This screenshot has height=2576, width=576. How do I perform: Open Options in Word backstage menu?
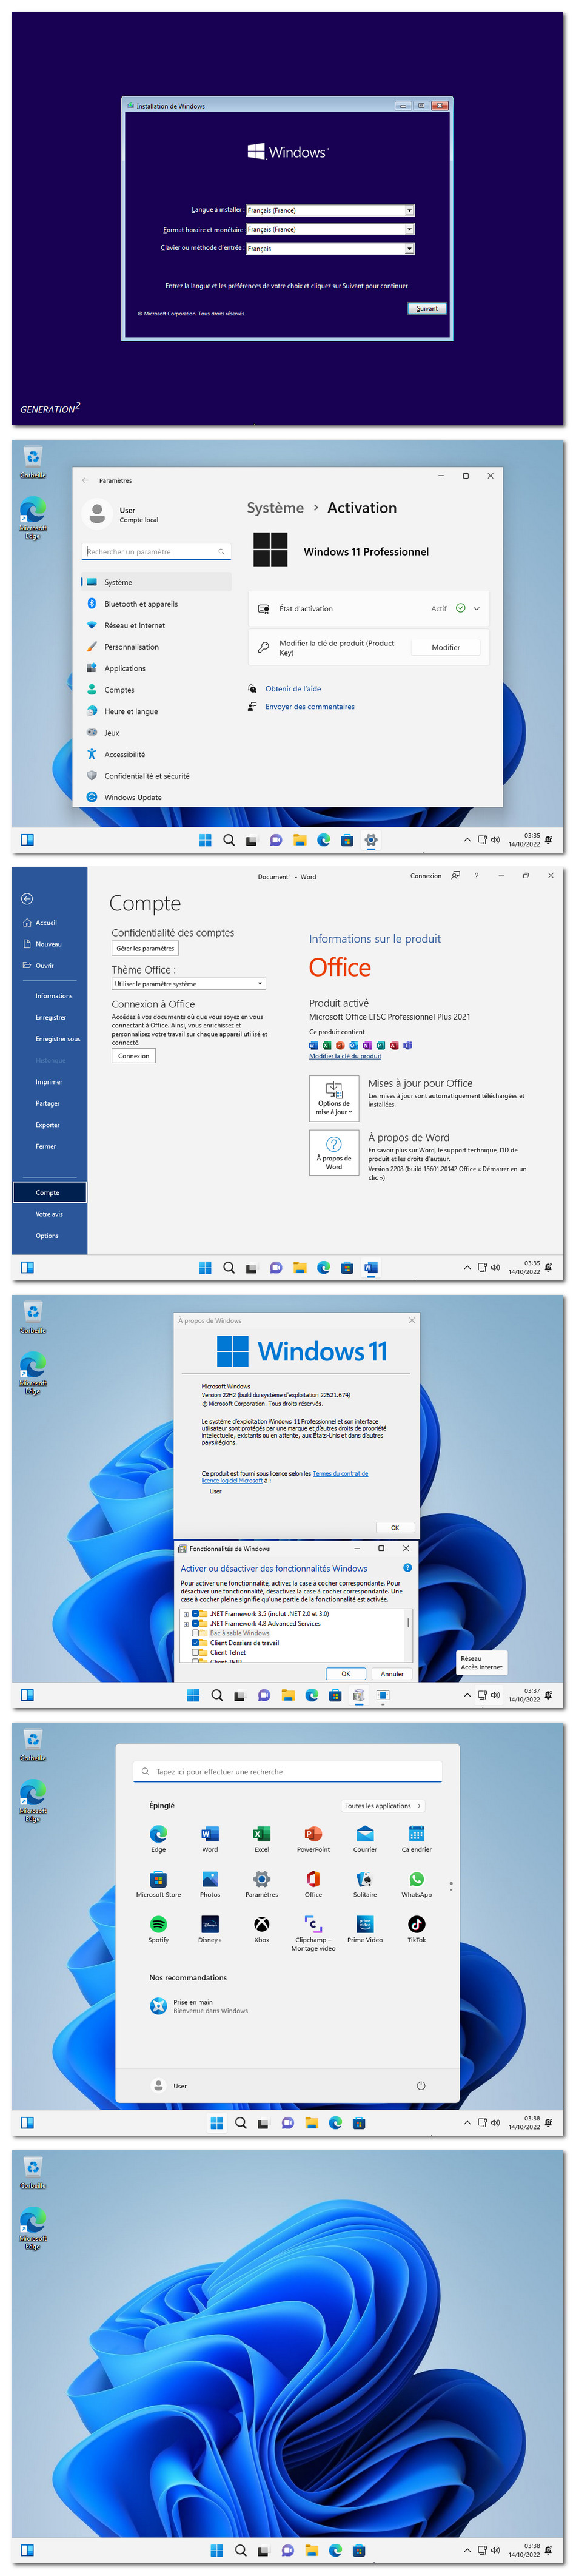[47, 1235]
